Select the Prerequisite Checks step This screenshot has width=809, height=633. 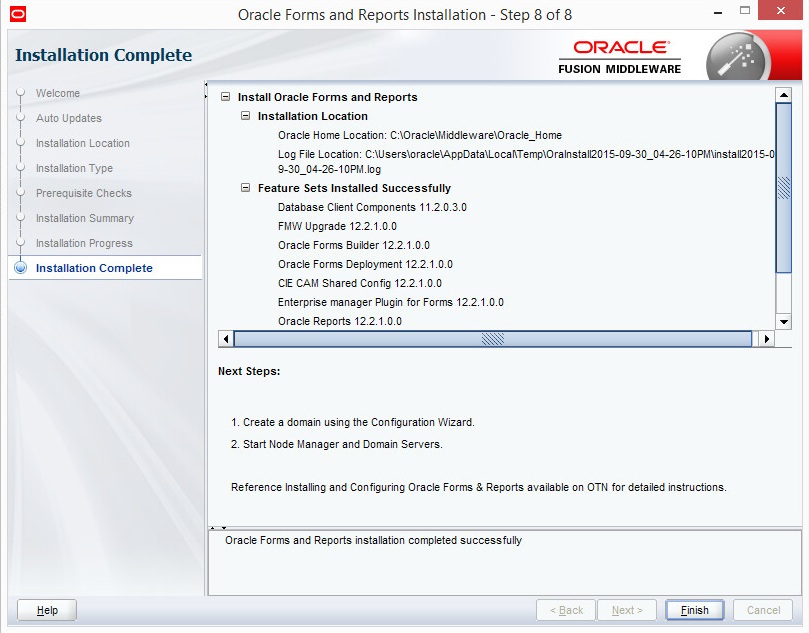coord(84,193)
